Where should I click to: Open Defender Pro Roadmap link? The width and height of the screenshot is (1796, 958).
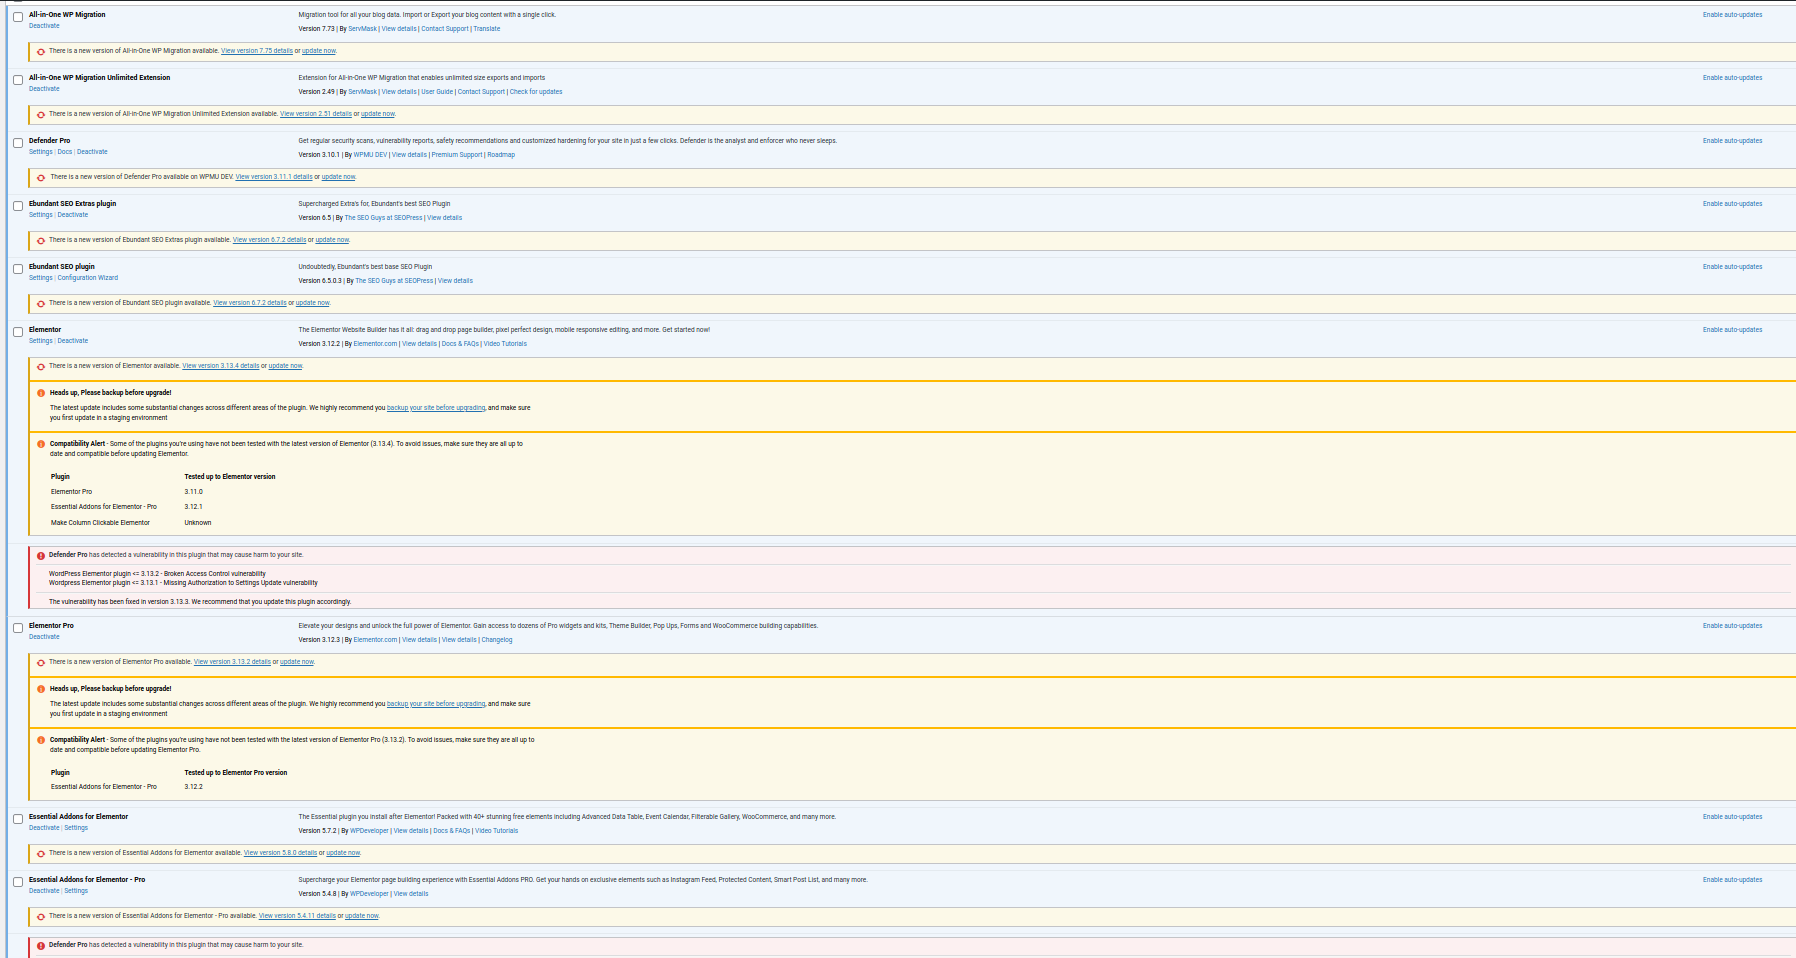[501, 155]
